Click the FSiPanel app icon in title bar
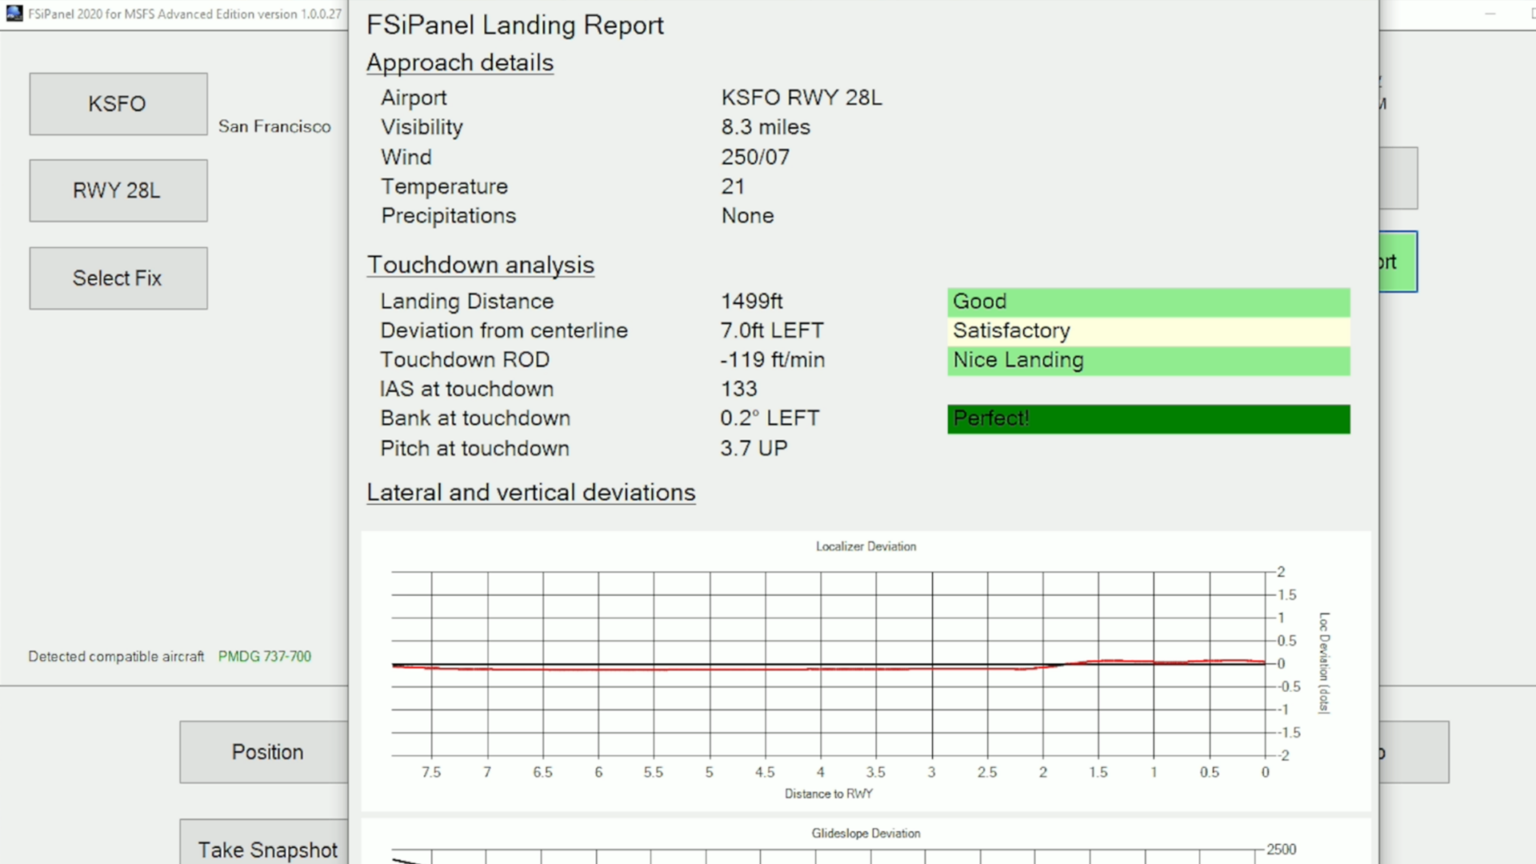The height and width of the screenshot is (864, 1536). [14, 14]
